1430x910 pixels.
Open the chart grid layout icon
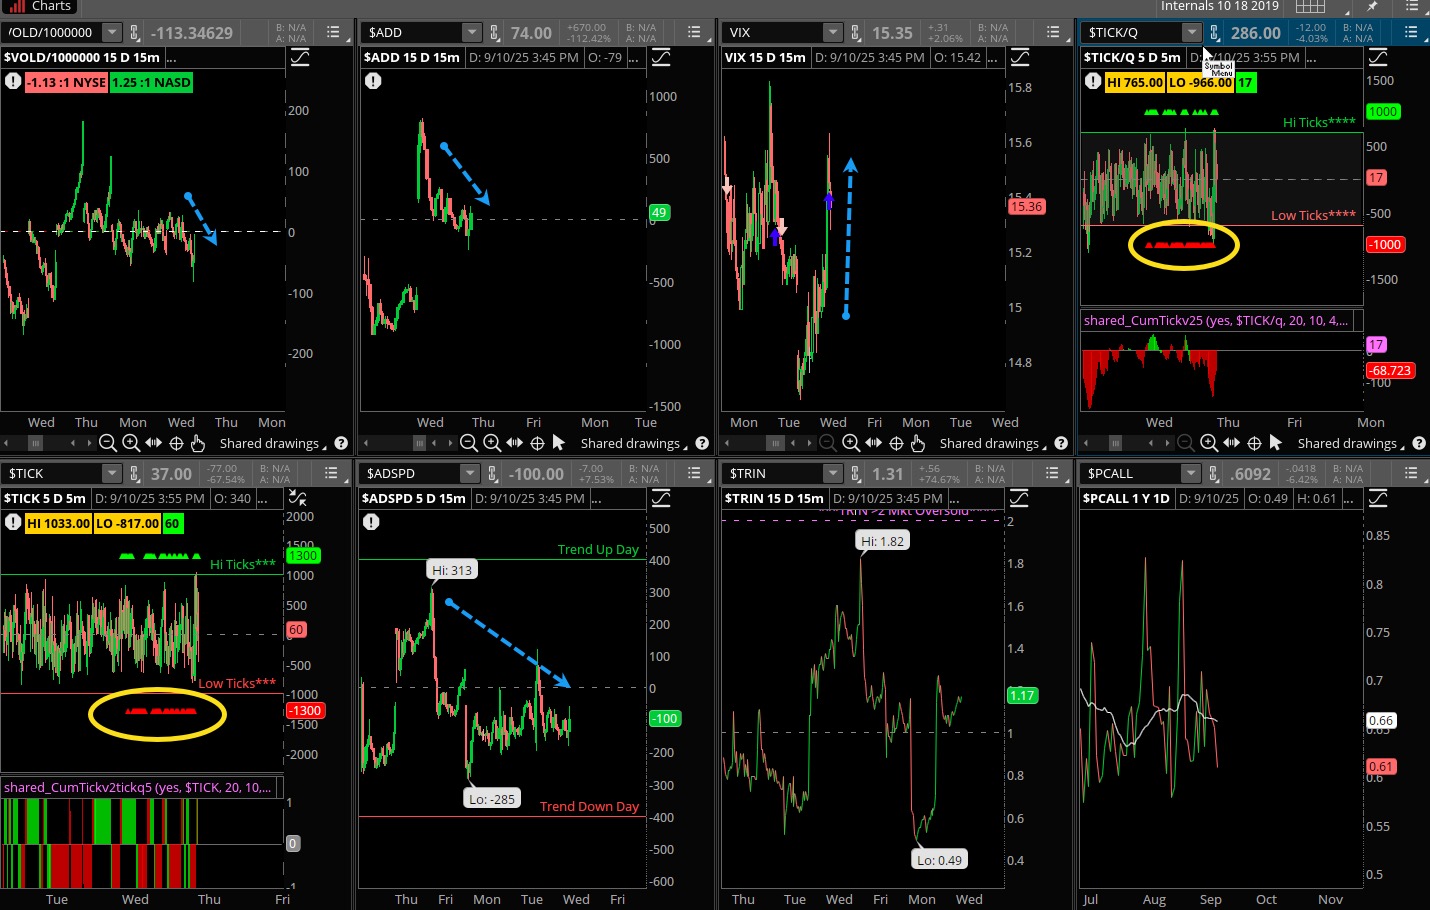point(1310,7)
